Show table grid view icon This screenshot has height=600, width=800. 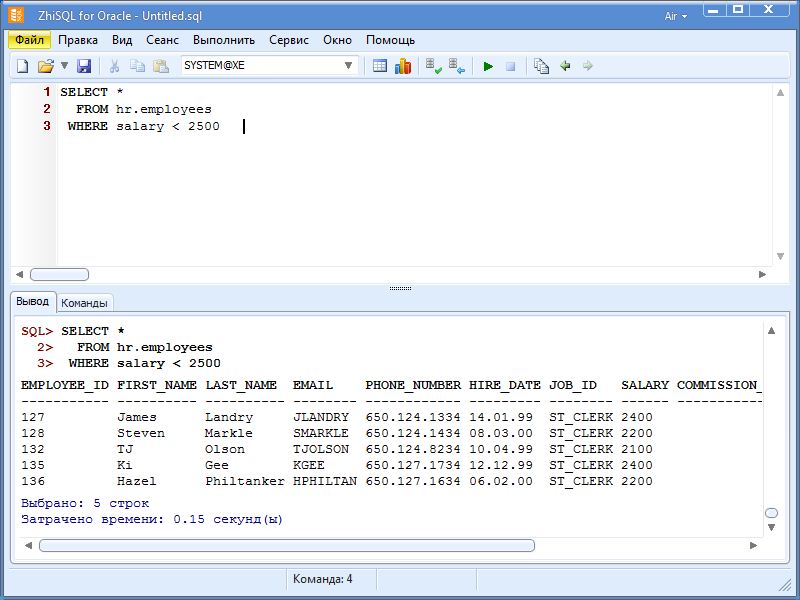[x=380, y=66]
